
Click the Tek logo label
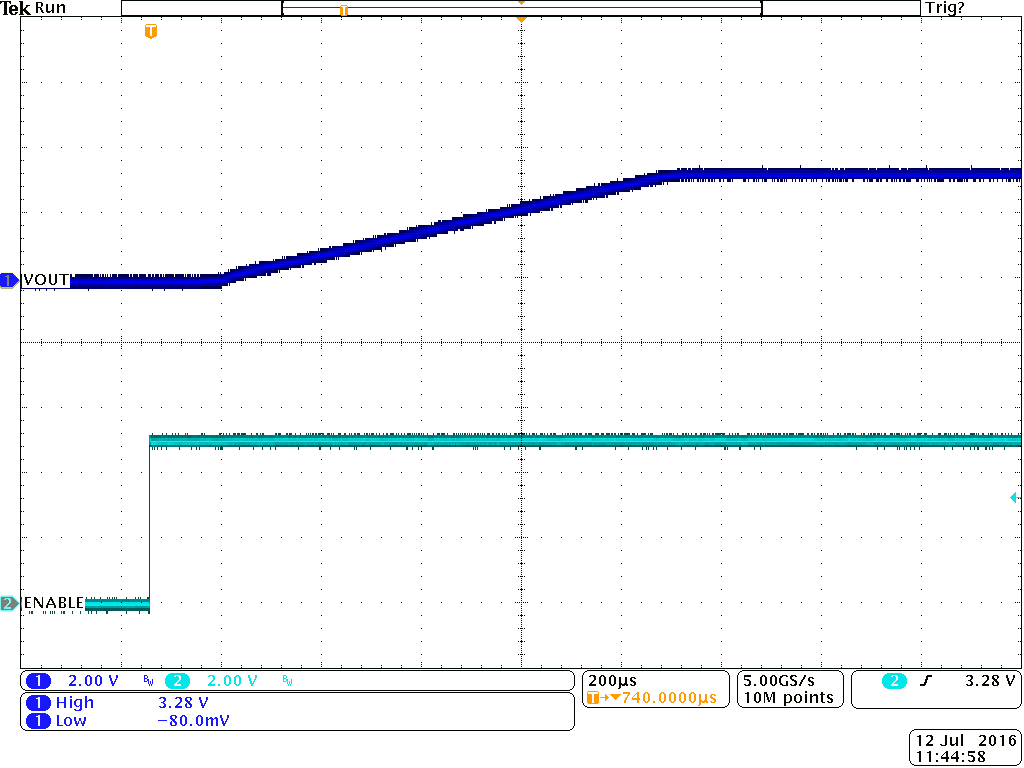tap(14, 8)
